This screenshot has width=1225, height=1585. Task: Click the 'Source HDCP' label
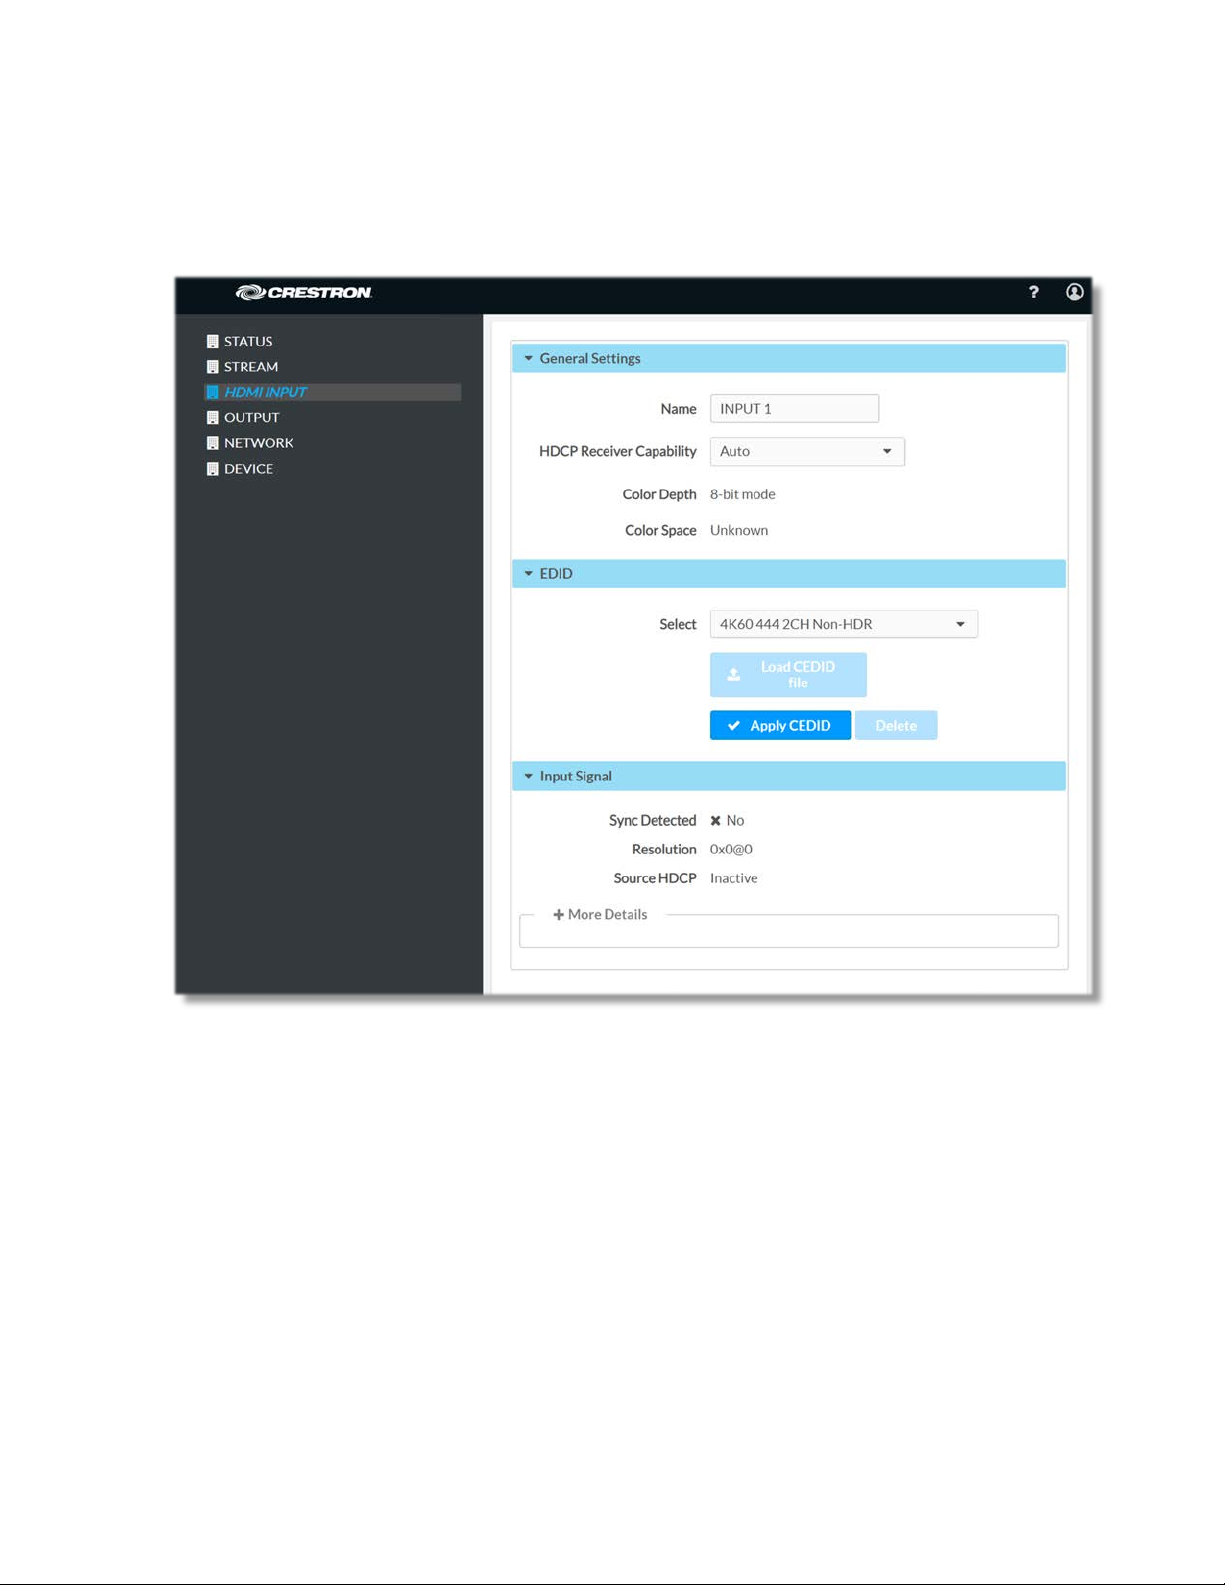(655, 878)
